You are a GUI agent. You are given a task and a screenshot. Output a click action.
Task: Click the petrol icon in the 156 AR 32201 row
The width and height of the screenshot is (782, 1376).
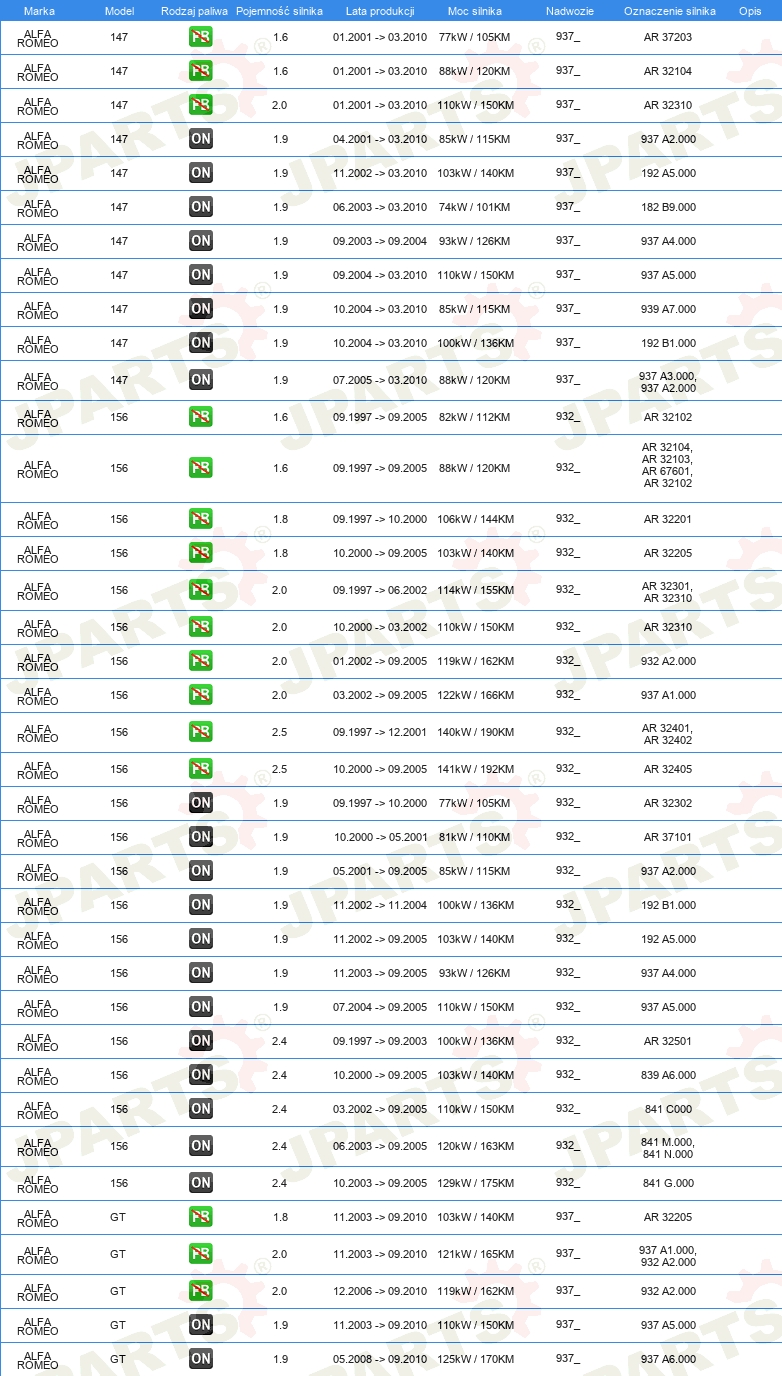click(x=201, y=520)
